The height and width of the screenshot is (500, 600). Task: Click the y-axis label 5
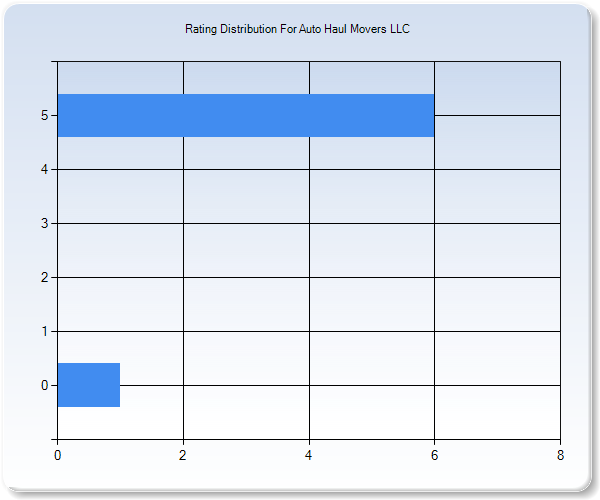pyautogui.click(x=45, y=115)
